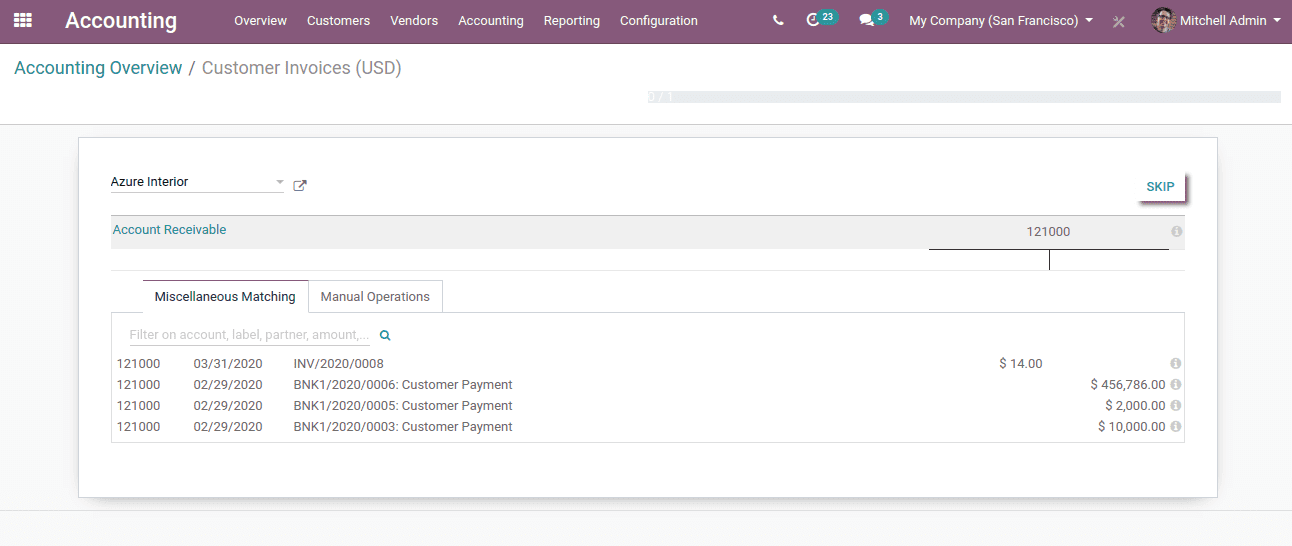Click Customer Invoices (USD) breadcrumb text
1292x546 pixels.
[302, 68]
